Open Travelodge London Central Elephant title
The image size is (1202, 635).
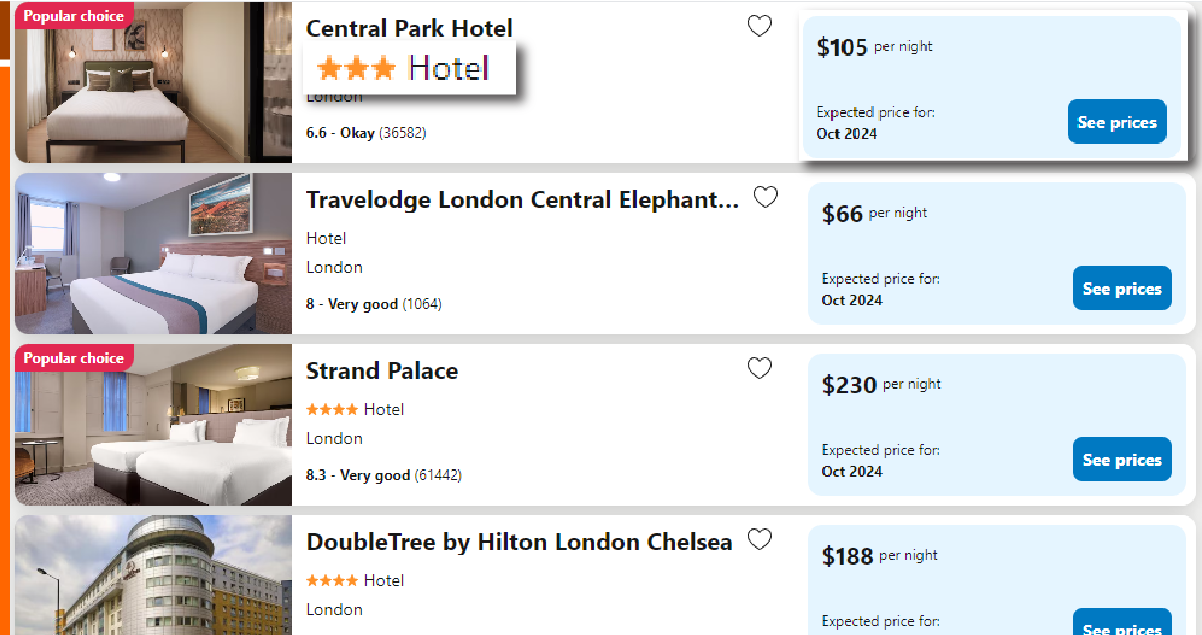pyautogui.click(x=522, y=200)
